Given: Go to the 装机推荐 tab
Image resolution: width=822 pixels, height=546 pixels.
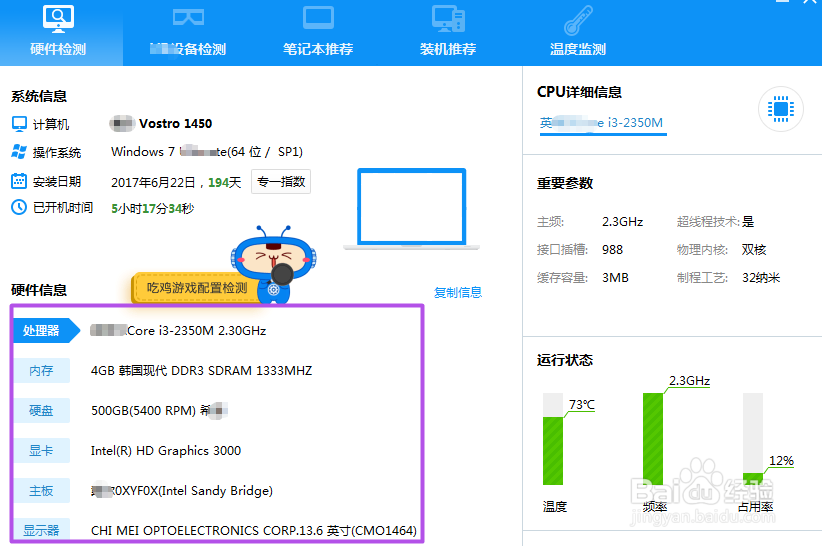Looking at the screenshot, I should click(448, 32).
